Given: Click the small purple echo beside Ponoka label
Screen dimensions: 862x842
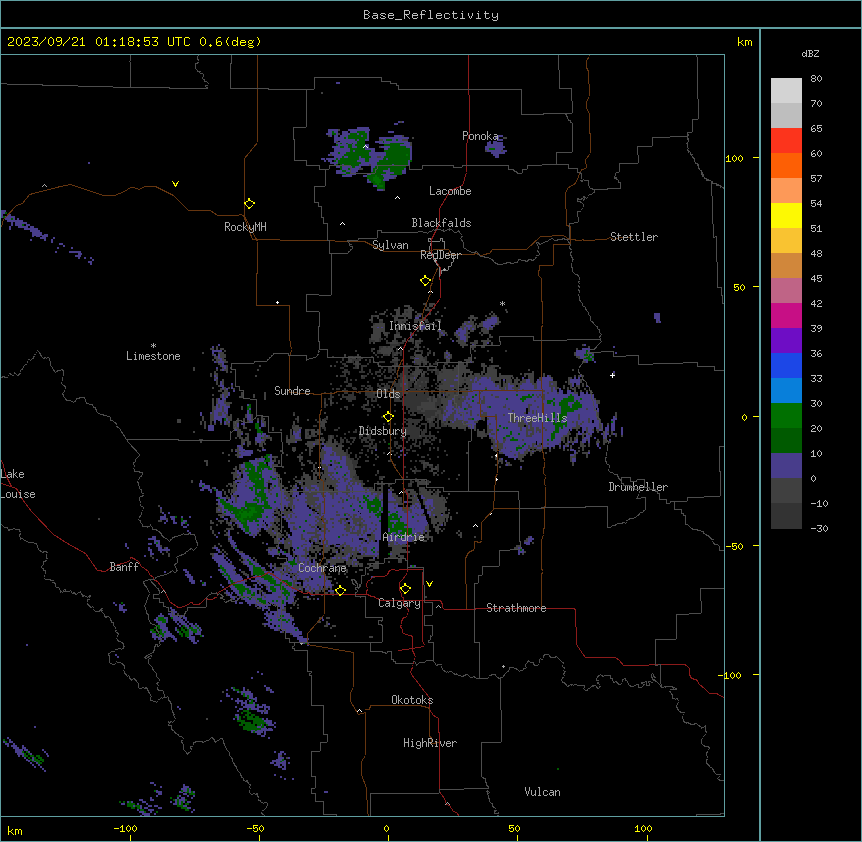Looking at the screenshot, I should pos(495,147).
